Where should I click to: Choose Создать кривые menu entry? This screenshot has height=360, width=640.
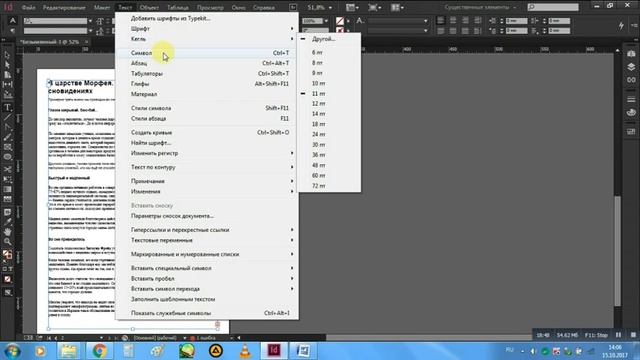[x=207, y=133]
